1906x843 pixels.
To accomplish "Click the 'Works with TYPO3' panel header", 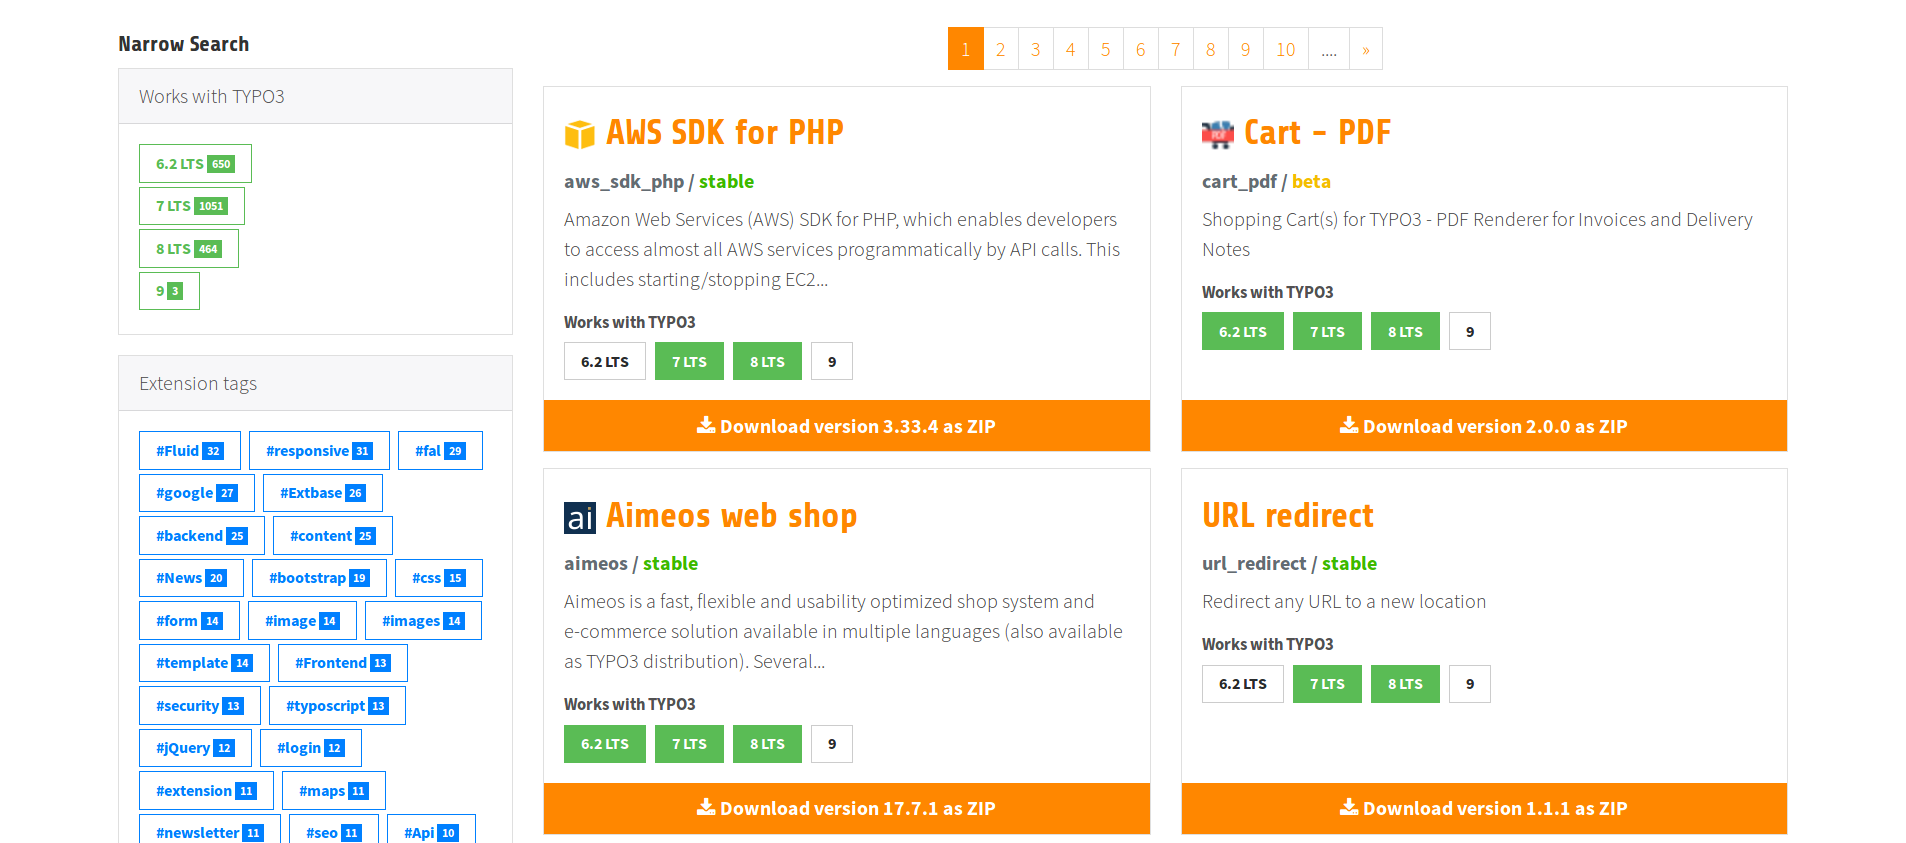I will click(x=315, y=96).
